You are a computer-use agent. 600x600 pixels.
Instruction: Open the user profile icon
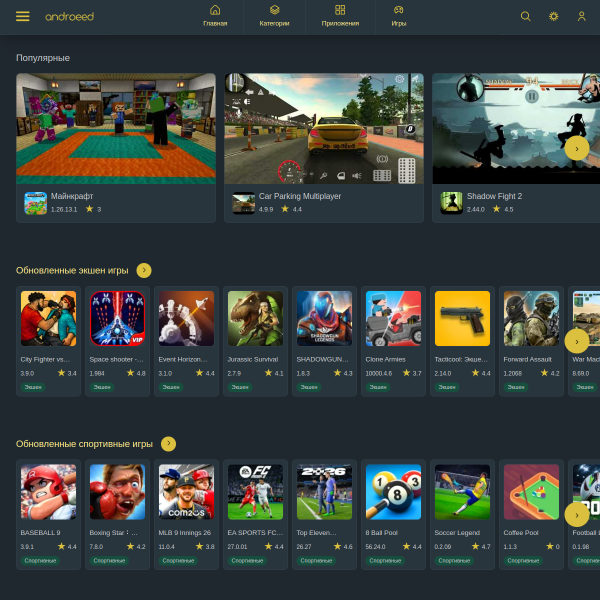tap(582, 16)
